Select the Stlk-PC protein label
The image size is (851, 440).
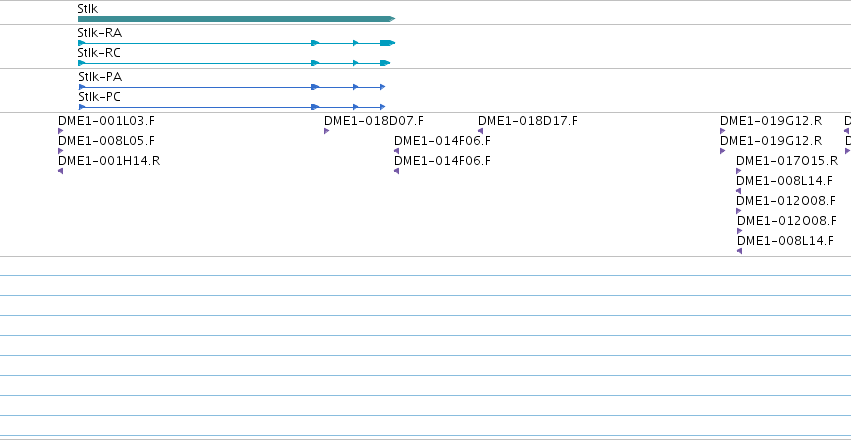[x=100, y=97]
